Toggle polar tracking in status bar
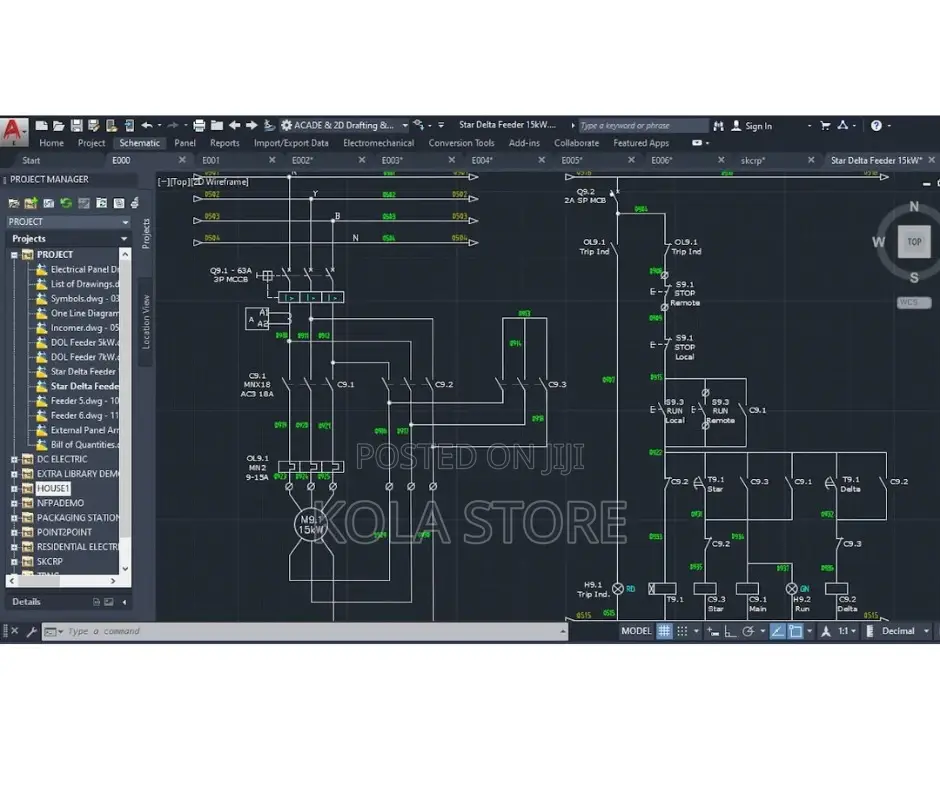 (748, 631)
